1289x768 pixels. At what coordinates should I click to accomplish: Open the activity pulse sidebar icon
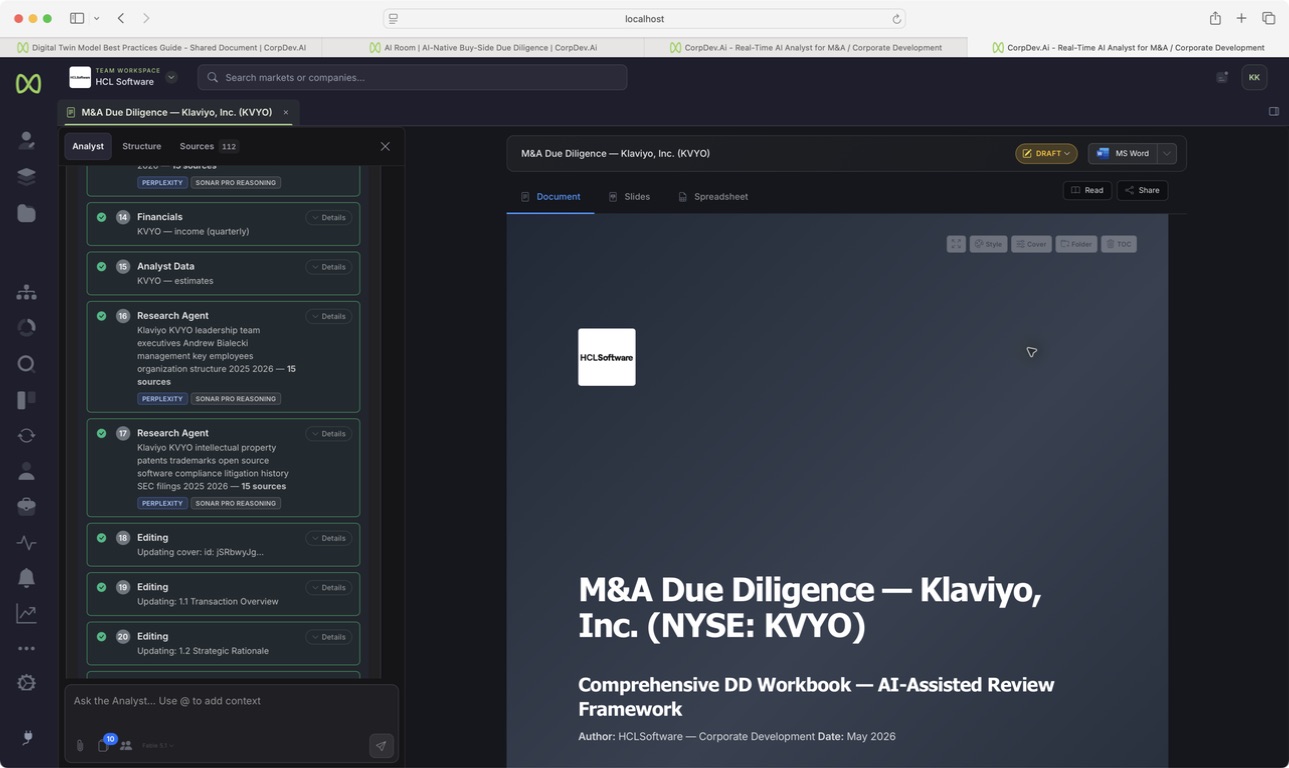(27, 543)
